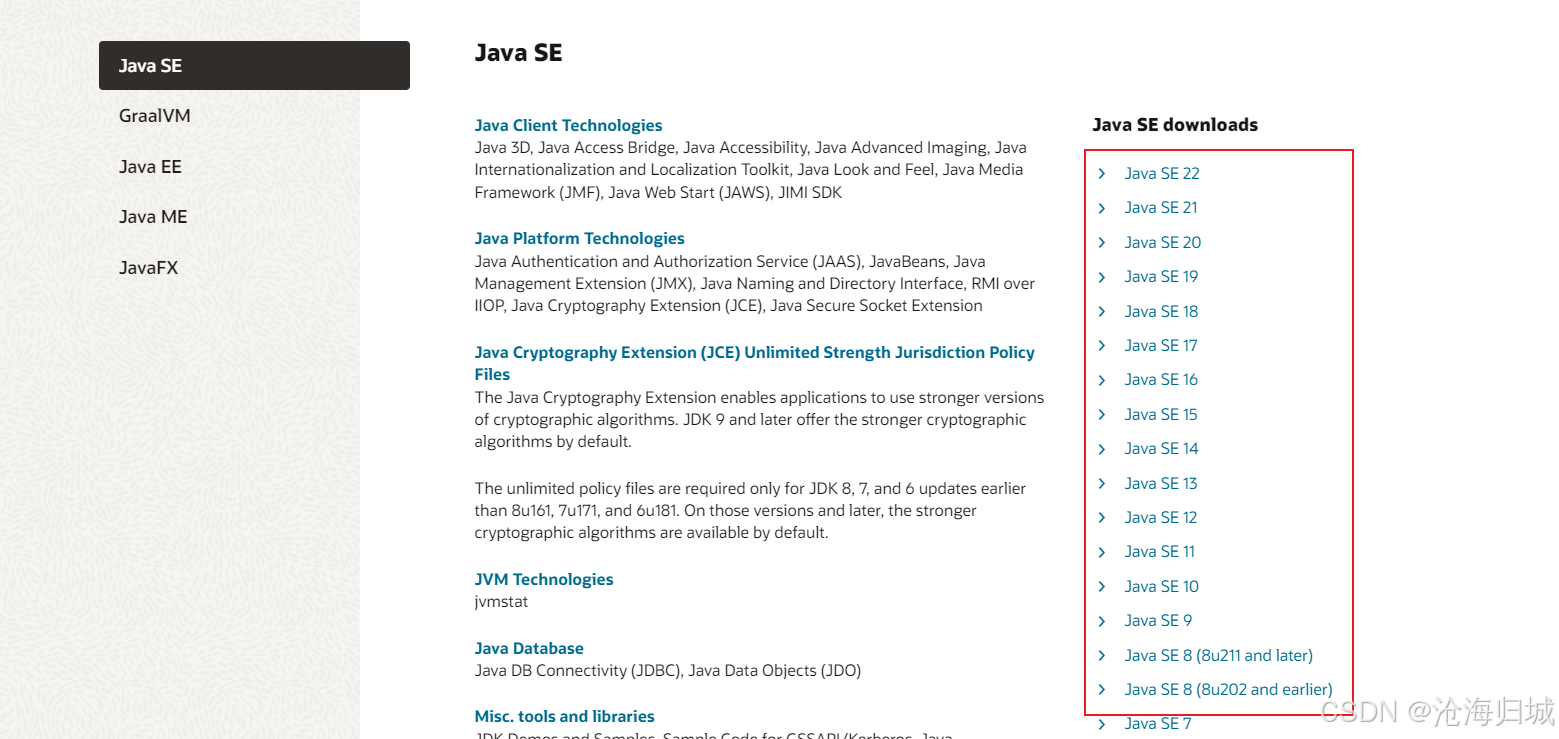The width and height of the screenshot is (1559, 739).
Task: Open the Java SE 9 download link
Action: tap(1158, 621)
